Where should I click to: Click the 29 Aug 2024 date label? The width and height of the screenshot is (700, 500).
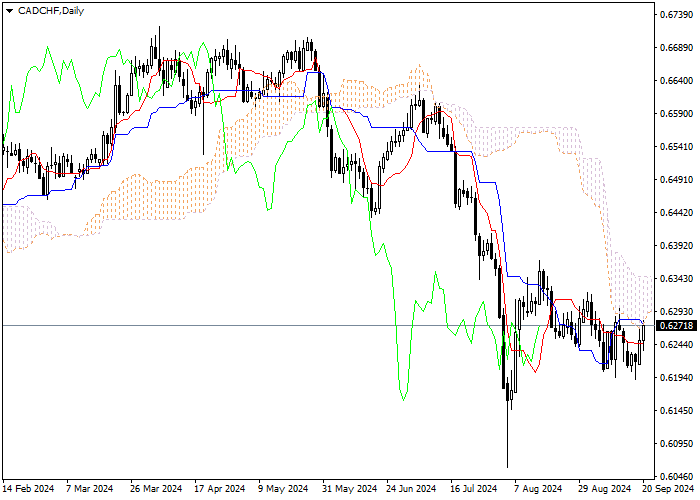[604, 489]
